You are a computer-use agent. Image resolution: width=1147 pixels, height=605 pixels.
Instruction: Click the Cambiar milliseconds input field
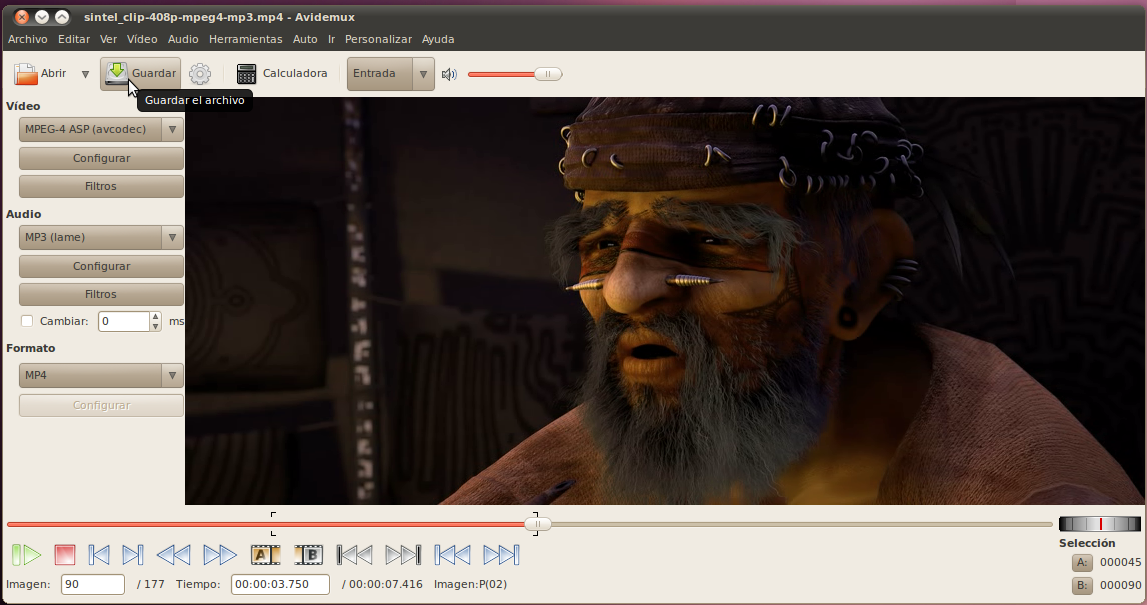(x=124, y=321)
